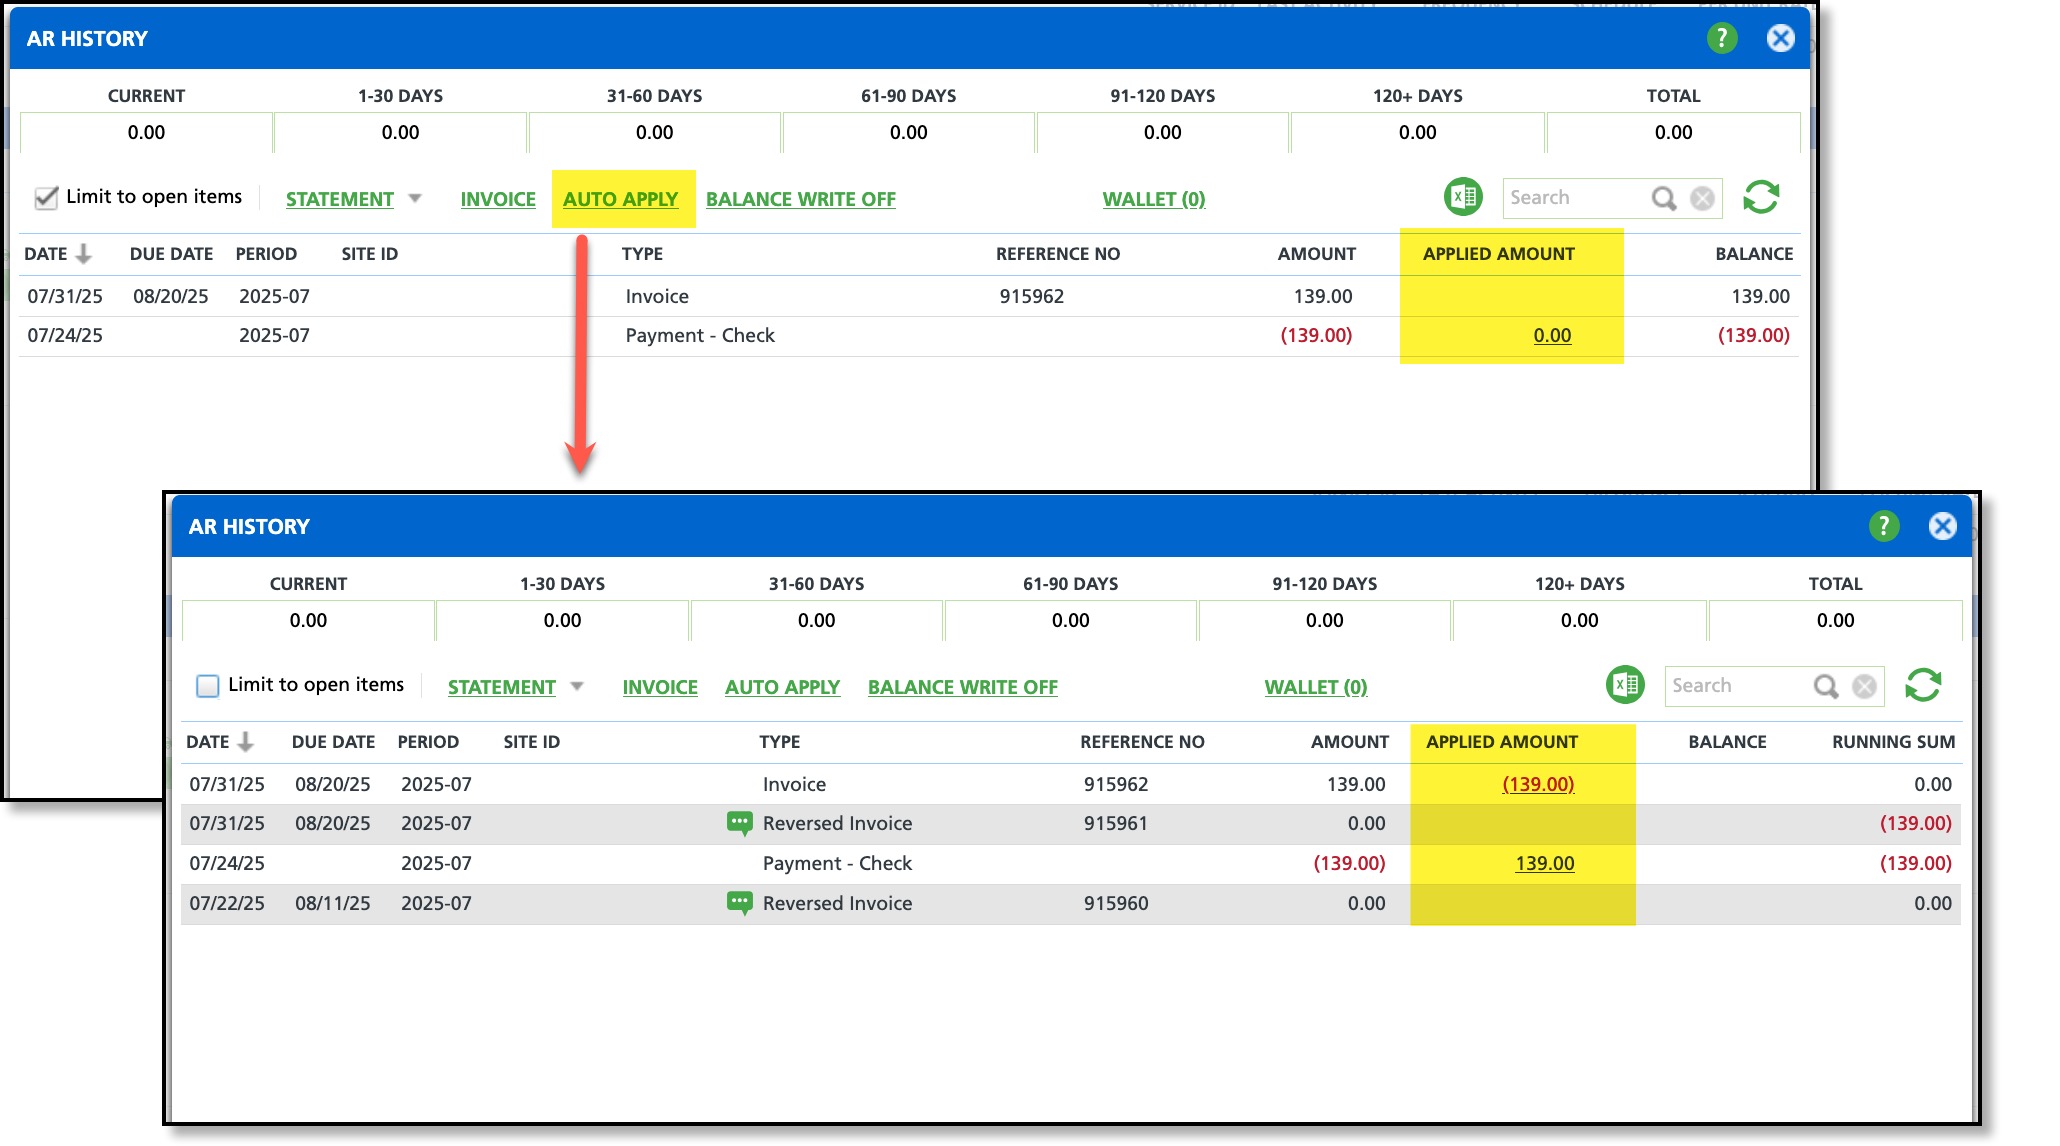This screenshot has width=2060, height=1146.
Task: Click Excel export icon in upper window
Action: [1463, 197]
